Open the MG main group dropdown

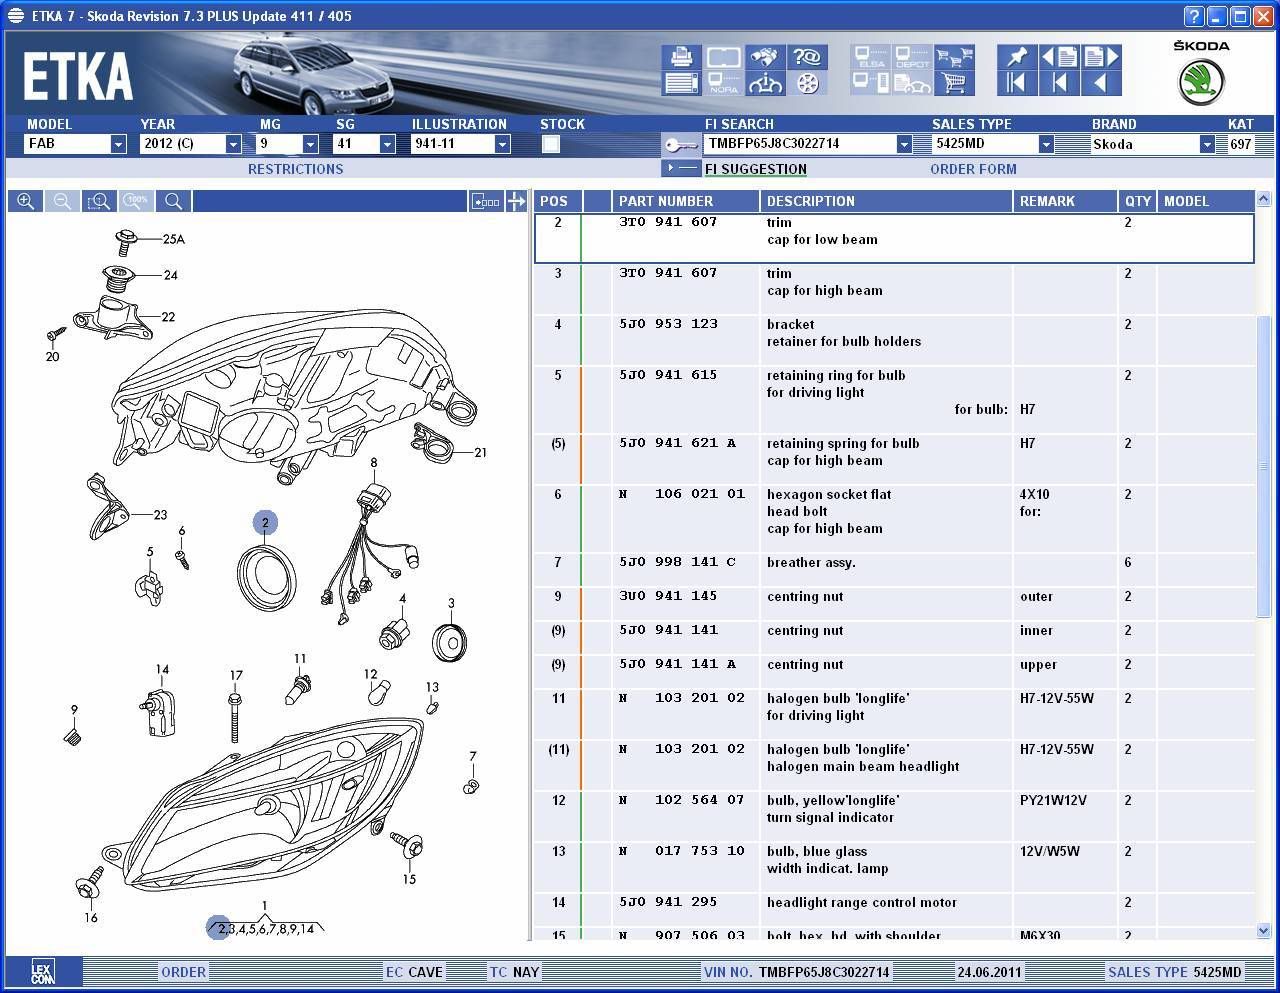click(x=310, y=144)
